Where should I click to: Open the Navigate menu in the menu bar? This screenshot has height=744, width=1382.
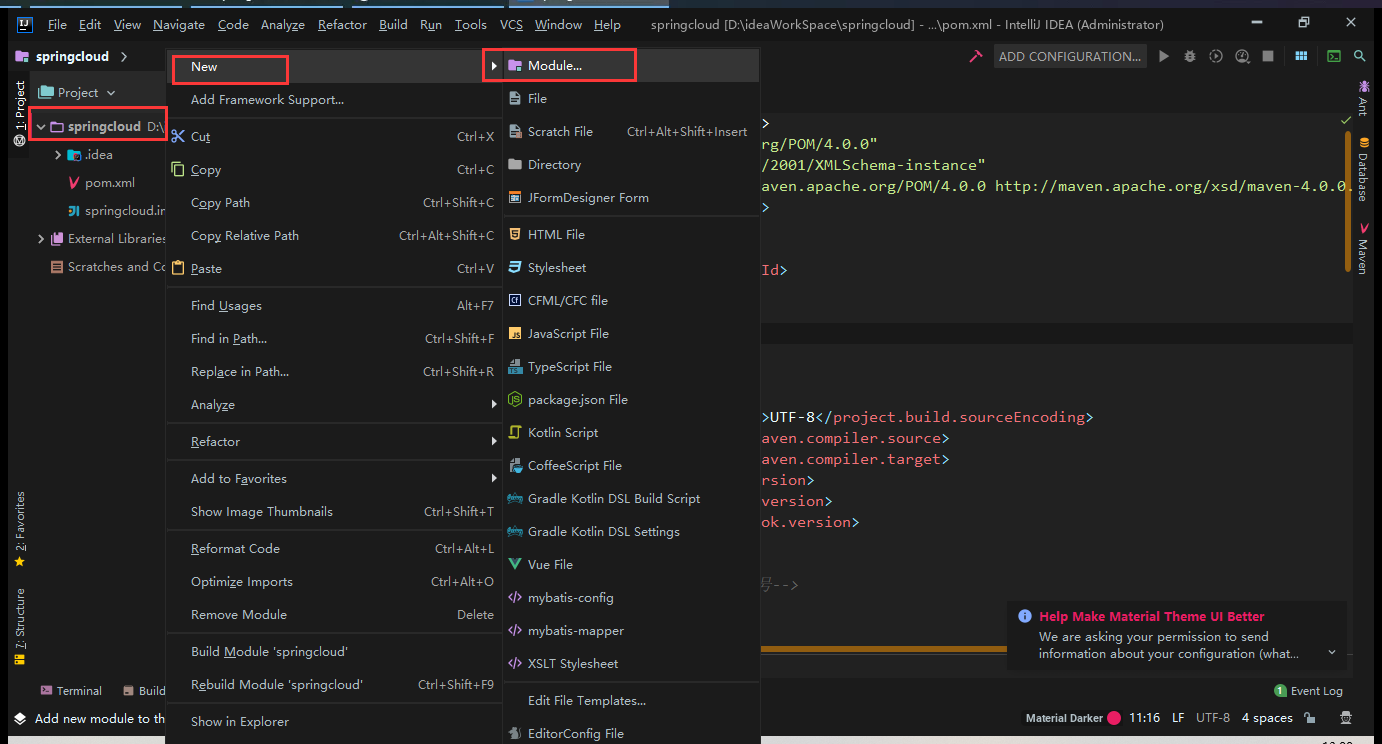(179, 25)
